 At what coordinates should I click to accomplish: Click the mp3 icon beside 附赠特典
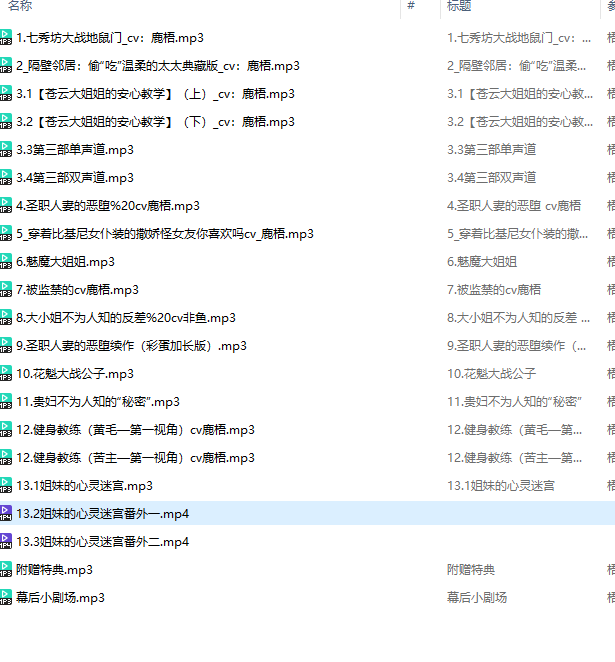(x=6, y=569)
